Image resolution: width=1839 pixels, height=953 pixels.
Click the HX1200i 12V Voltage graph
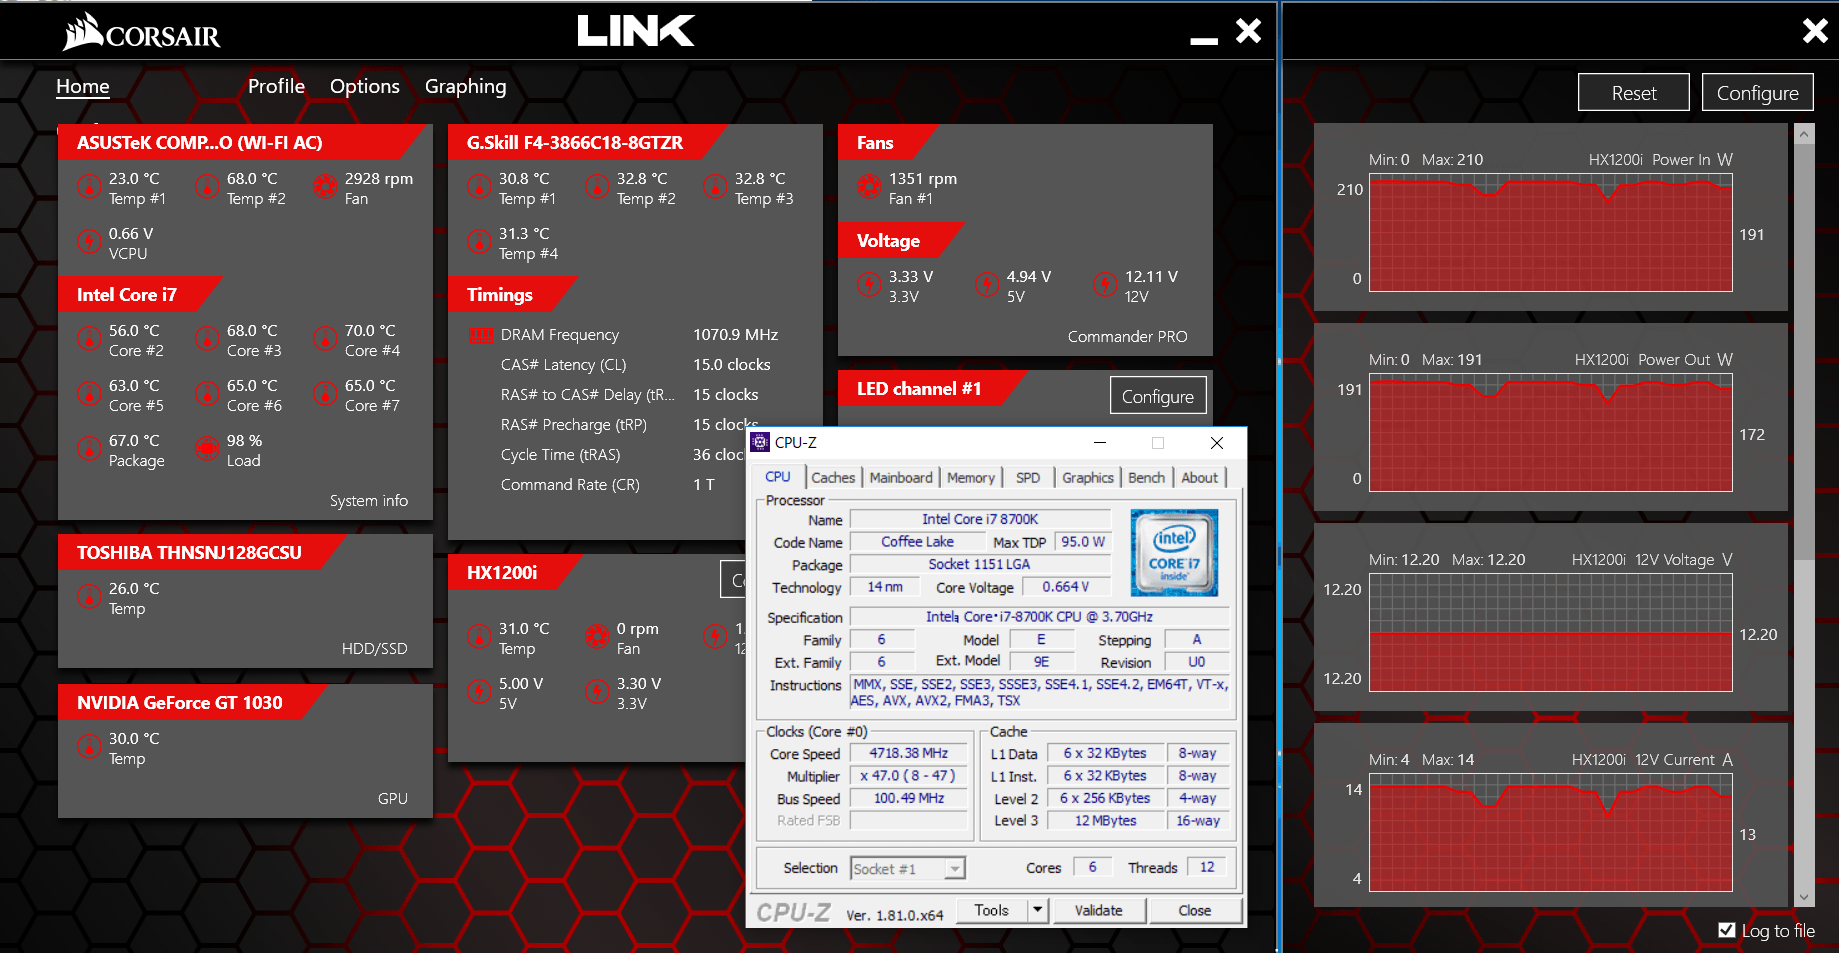point(1550,633)
